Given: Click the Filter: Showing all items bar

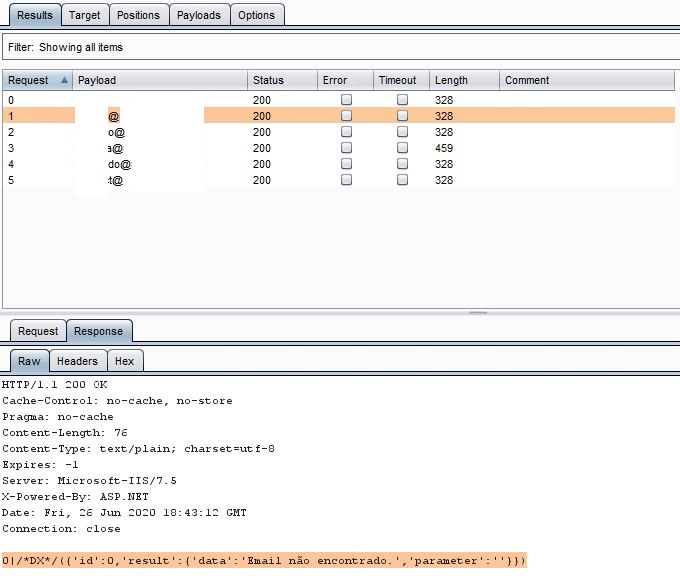Looking at the screenshot, I should (x=341, y=47).
